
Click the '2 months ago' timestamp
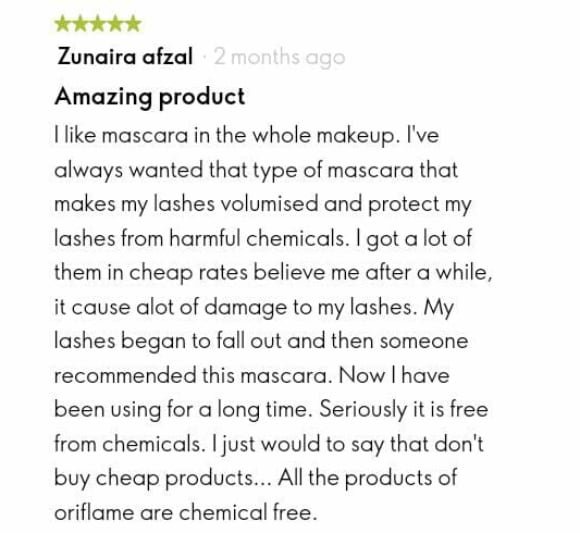[x=279, y=58]
